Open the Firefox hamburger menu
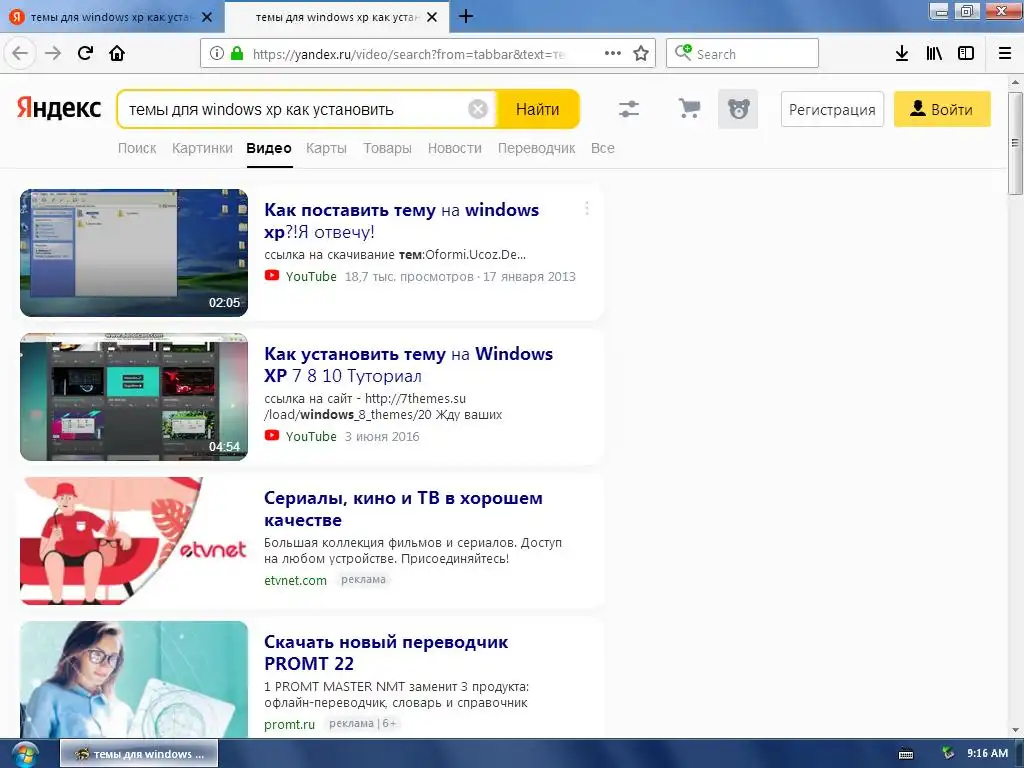Image resolution: width=1024 pixels, height=768 pixels. click(x=1005, y=54)
